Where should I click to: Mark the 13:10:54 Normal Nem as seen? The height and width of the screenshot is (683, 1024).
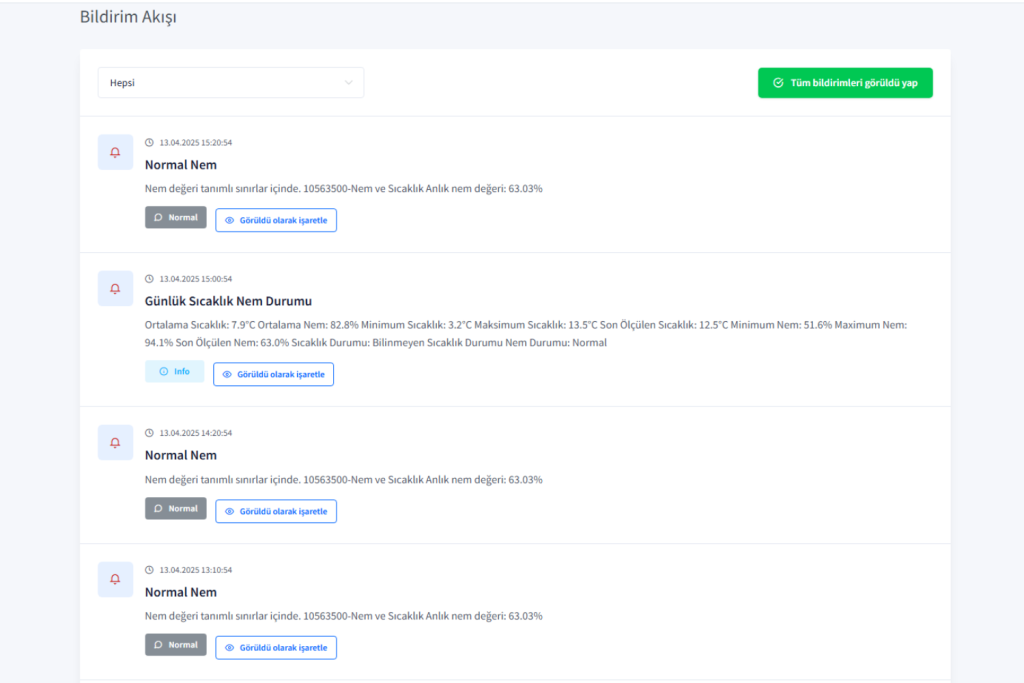(276, 647)
